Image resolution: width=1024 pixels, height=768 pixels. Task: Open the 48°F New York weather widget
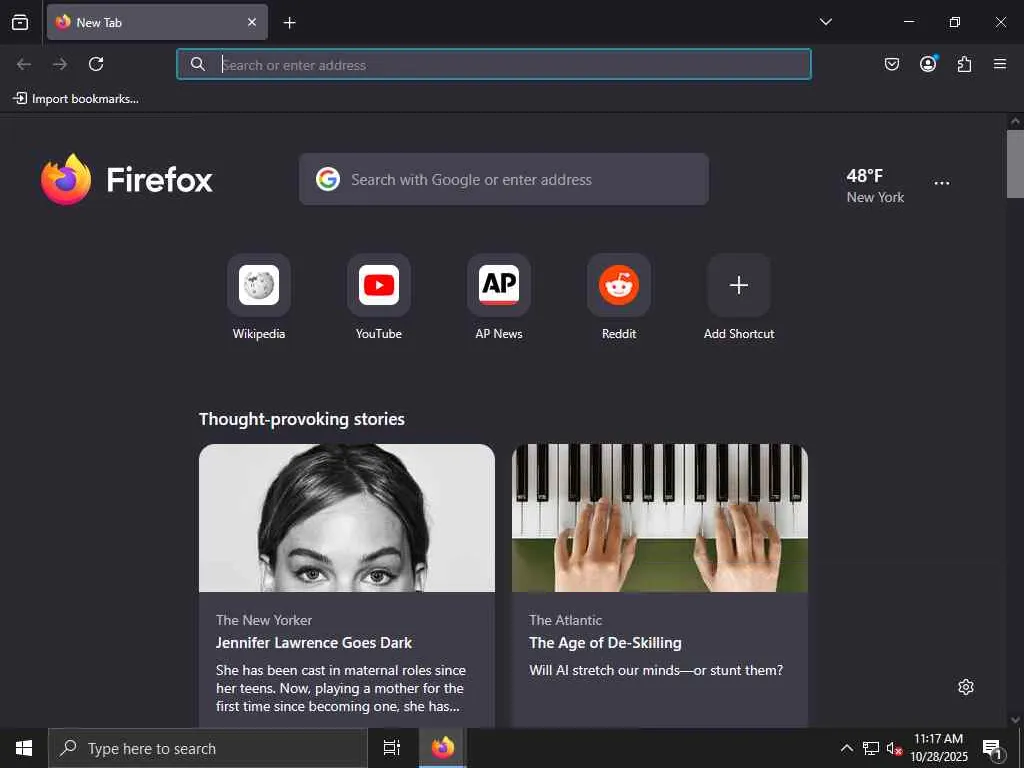pyautogui.click(x=875, y=185)
